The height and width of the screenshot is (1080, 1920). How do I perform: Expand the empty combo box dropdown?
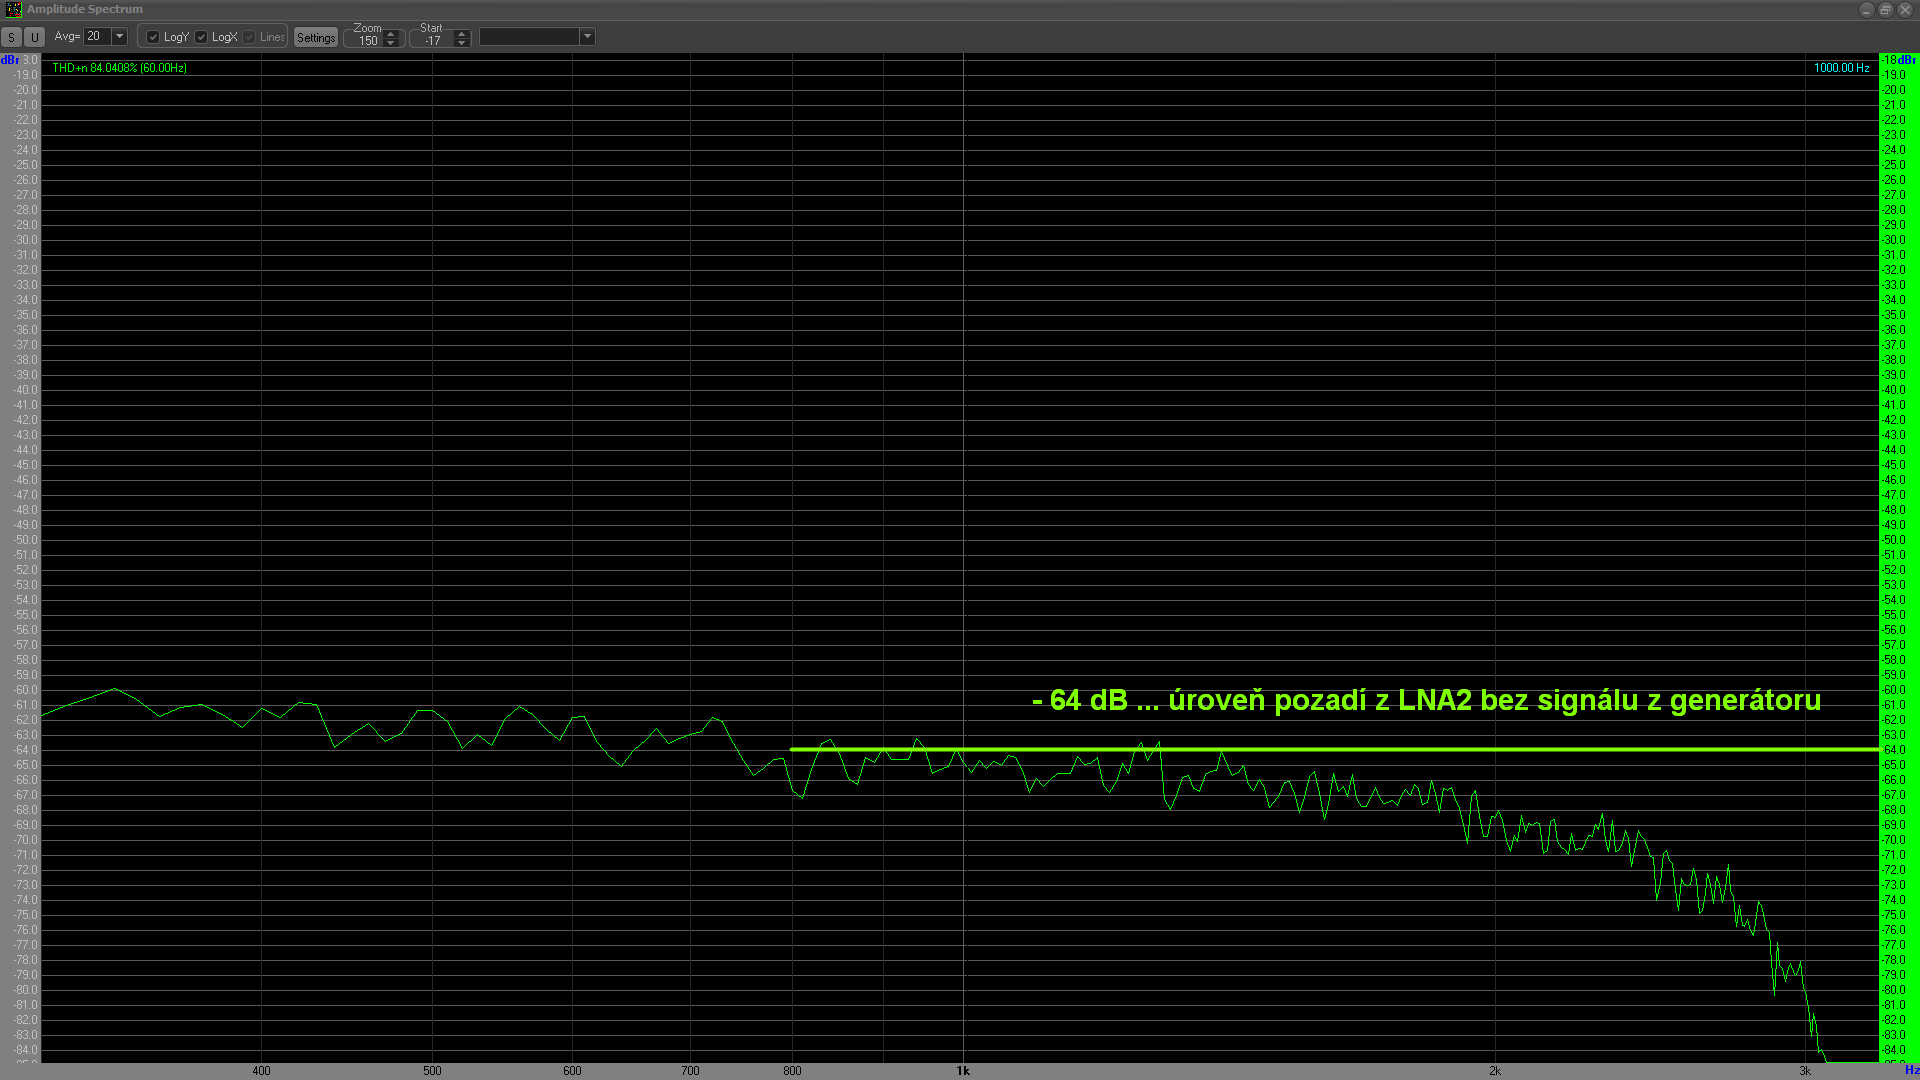click(587, 37)
